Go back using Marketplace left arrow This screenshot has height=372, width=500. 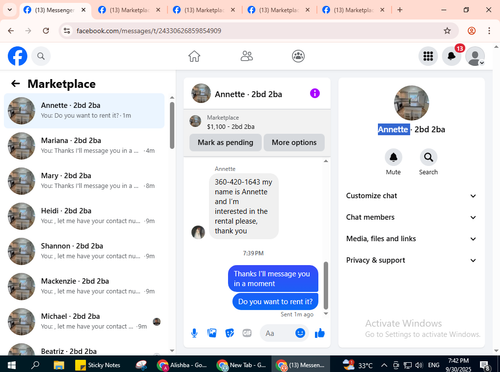tap(16, 83)
